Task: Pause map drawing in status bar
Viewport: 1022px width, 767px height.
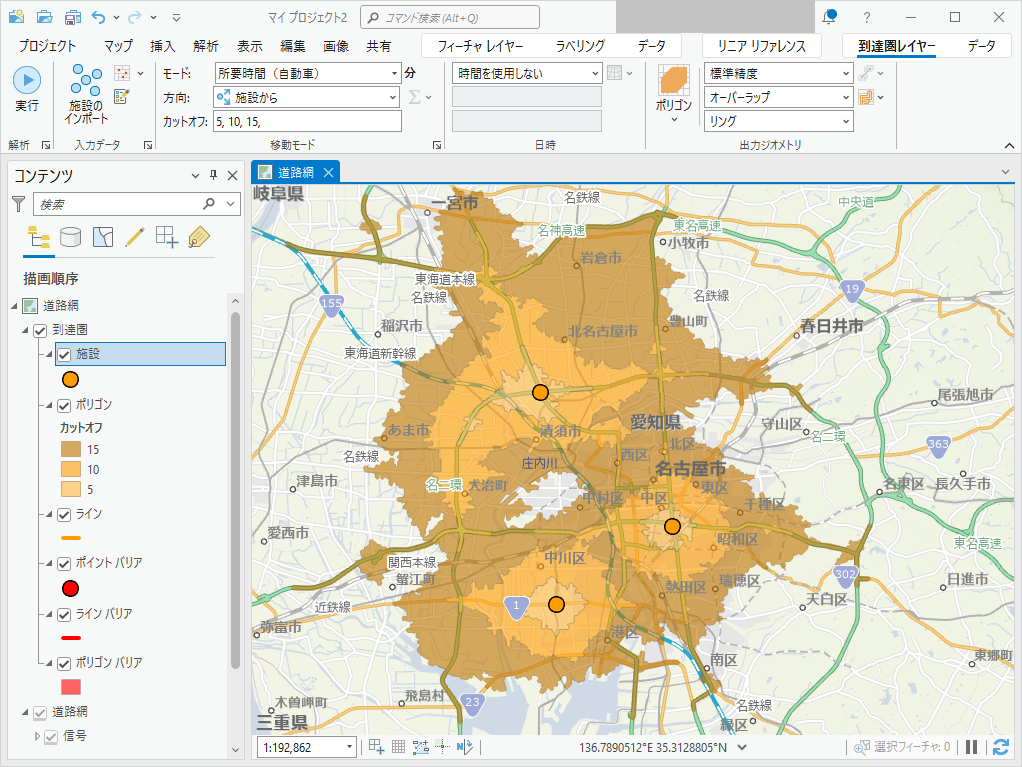Action: click(x=972, y=747)
